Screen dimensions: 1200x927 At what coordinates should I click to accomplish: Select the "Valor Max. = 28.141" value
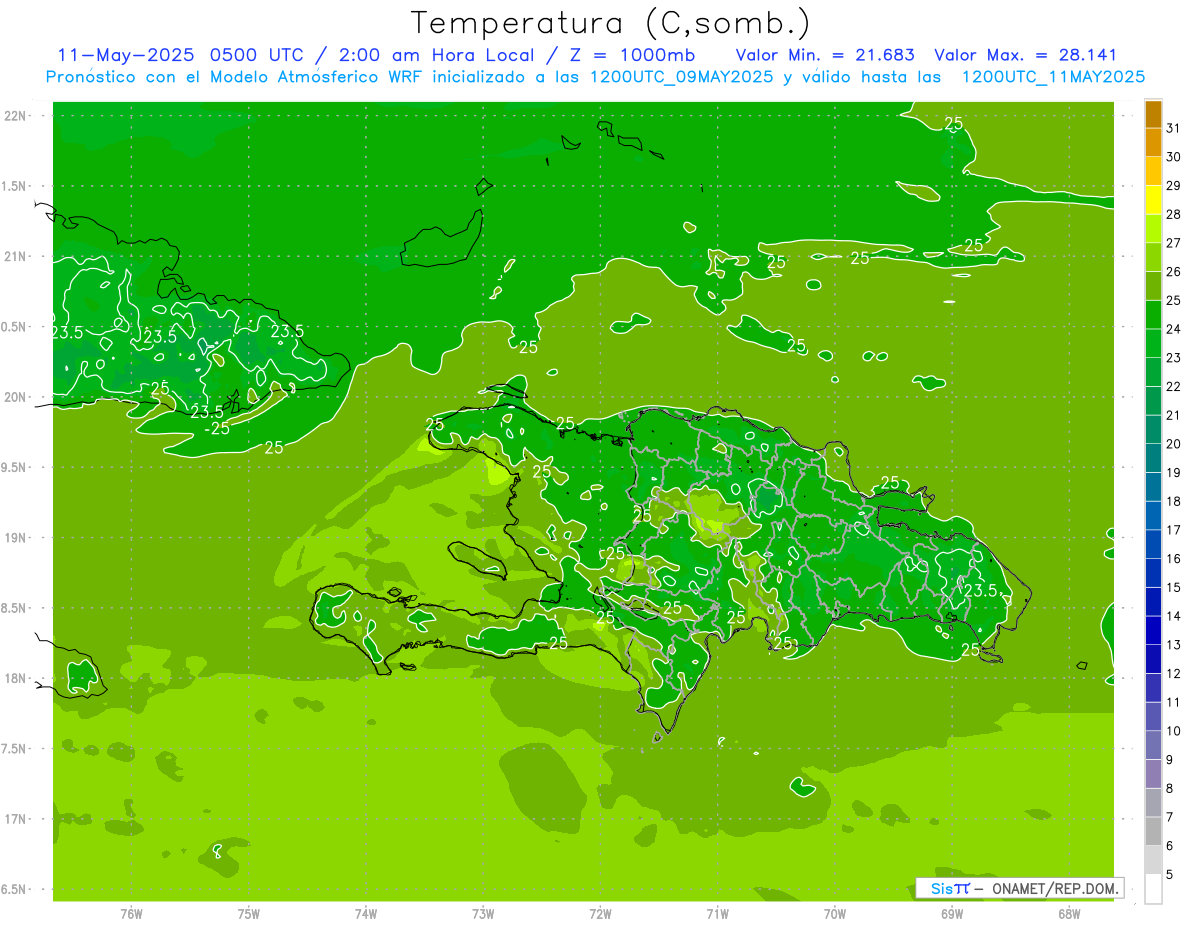[1025, 55]
